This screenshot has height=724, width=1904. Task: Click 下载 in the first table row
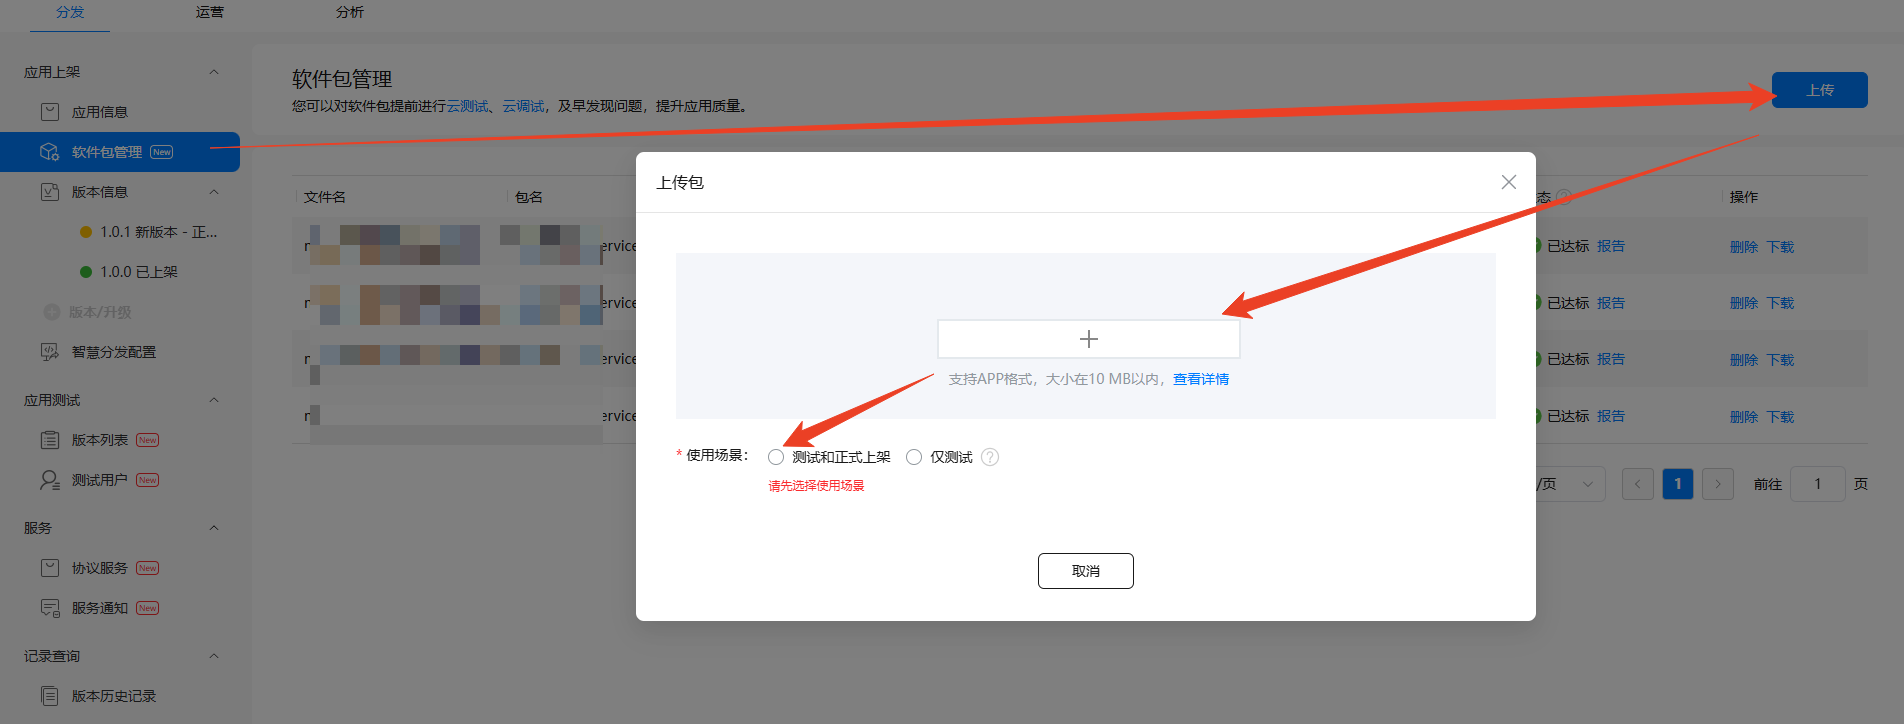[1780, 247]
